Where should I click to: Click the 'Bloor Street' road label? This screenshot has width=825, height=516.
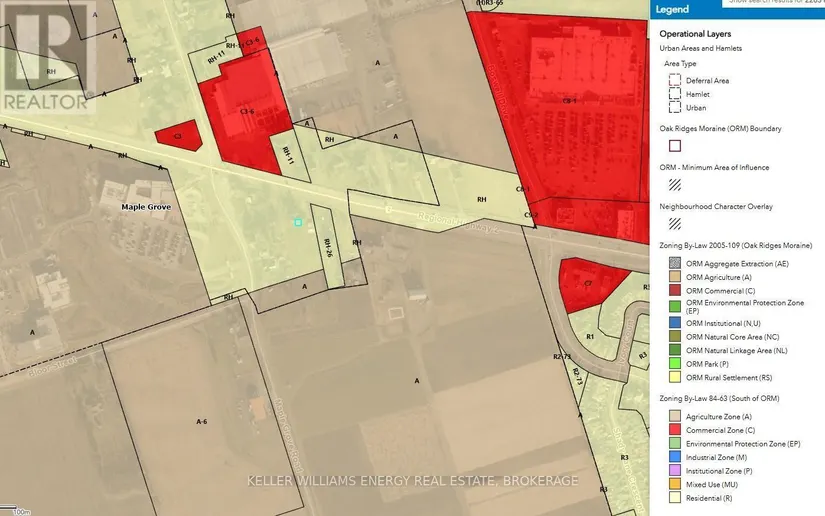click(x=53, y=366)
